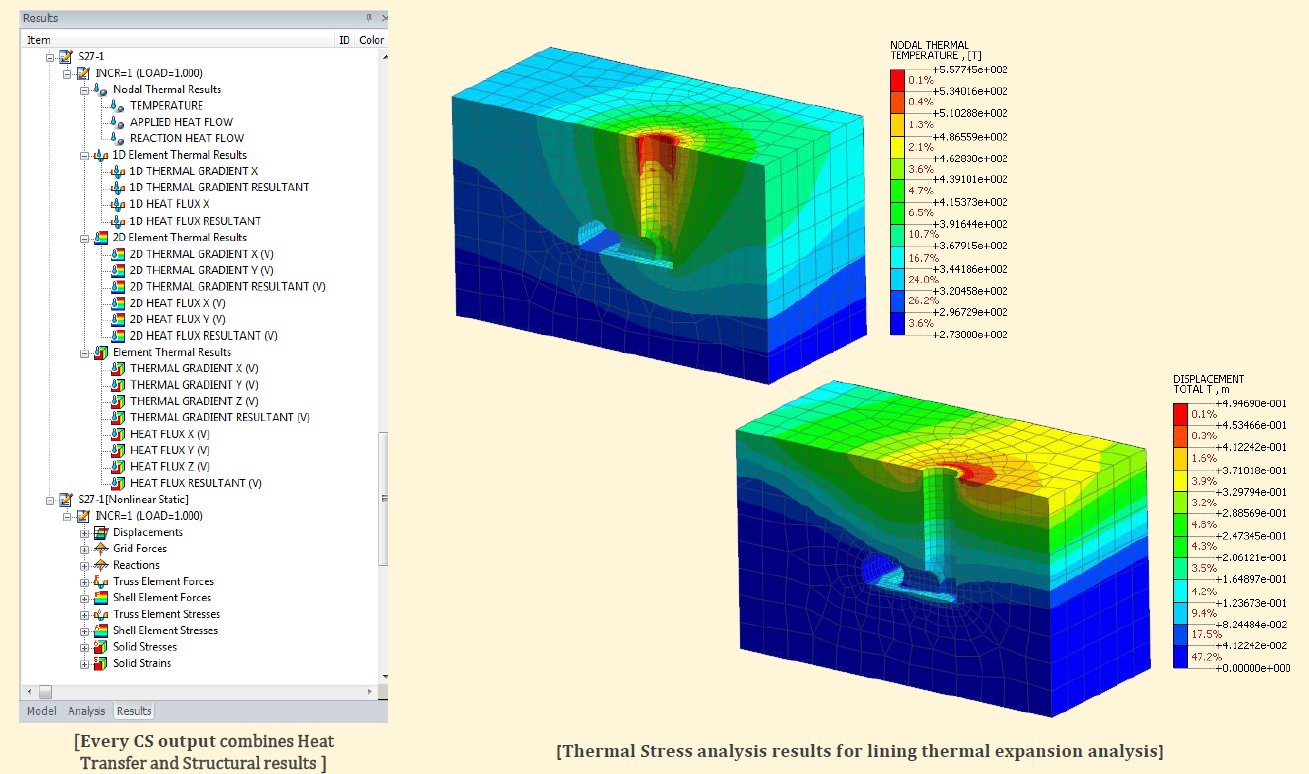The image size is (1309, 774).
Task: Collapse Nodal Thermal Results group
Action: (x=85, y=89)
